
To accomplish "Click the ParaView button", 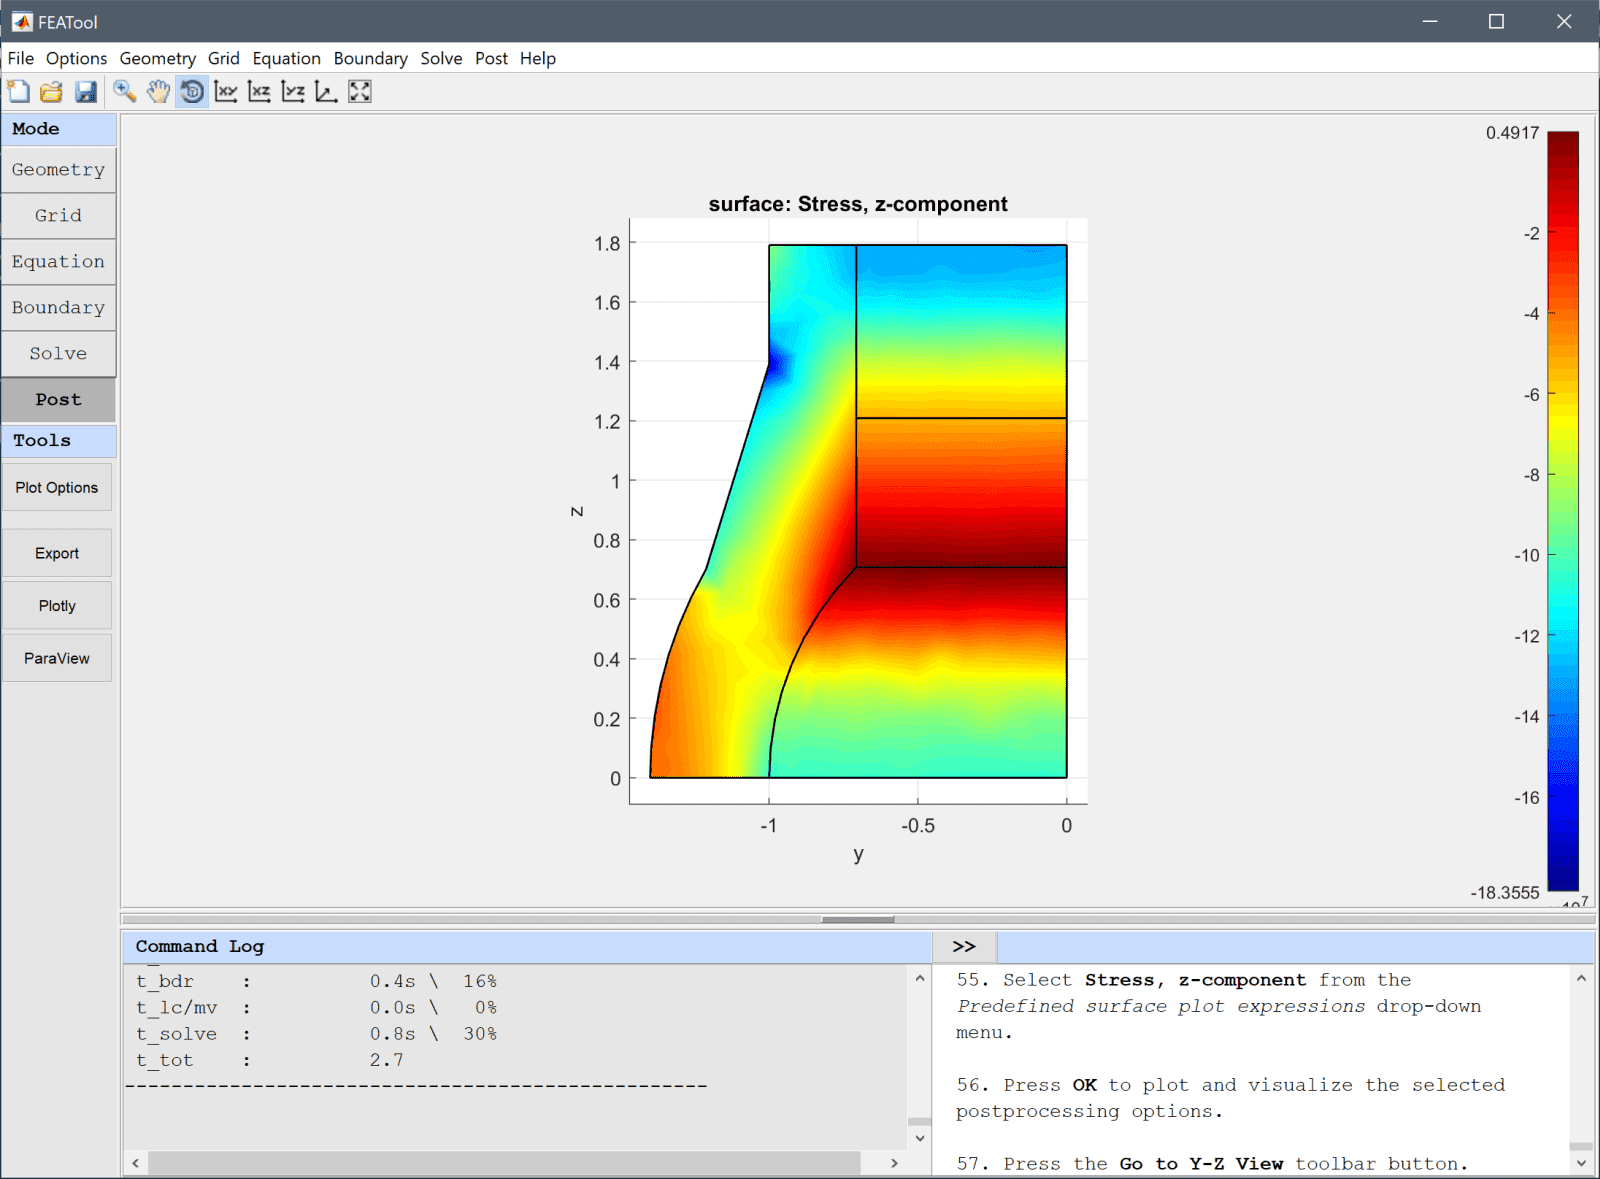I will 57,658.
